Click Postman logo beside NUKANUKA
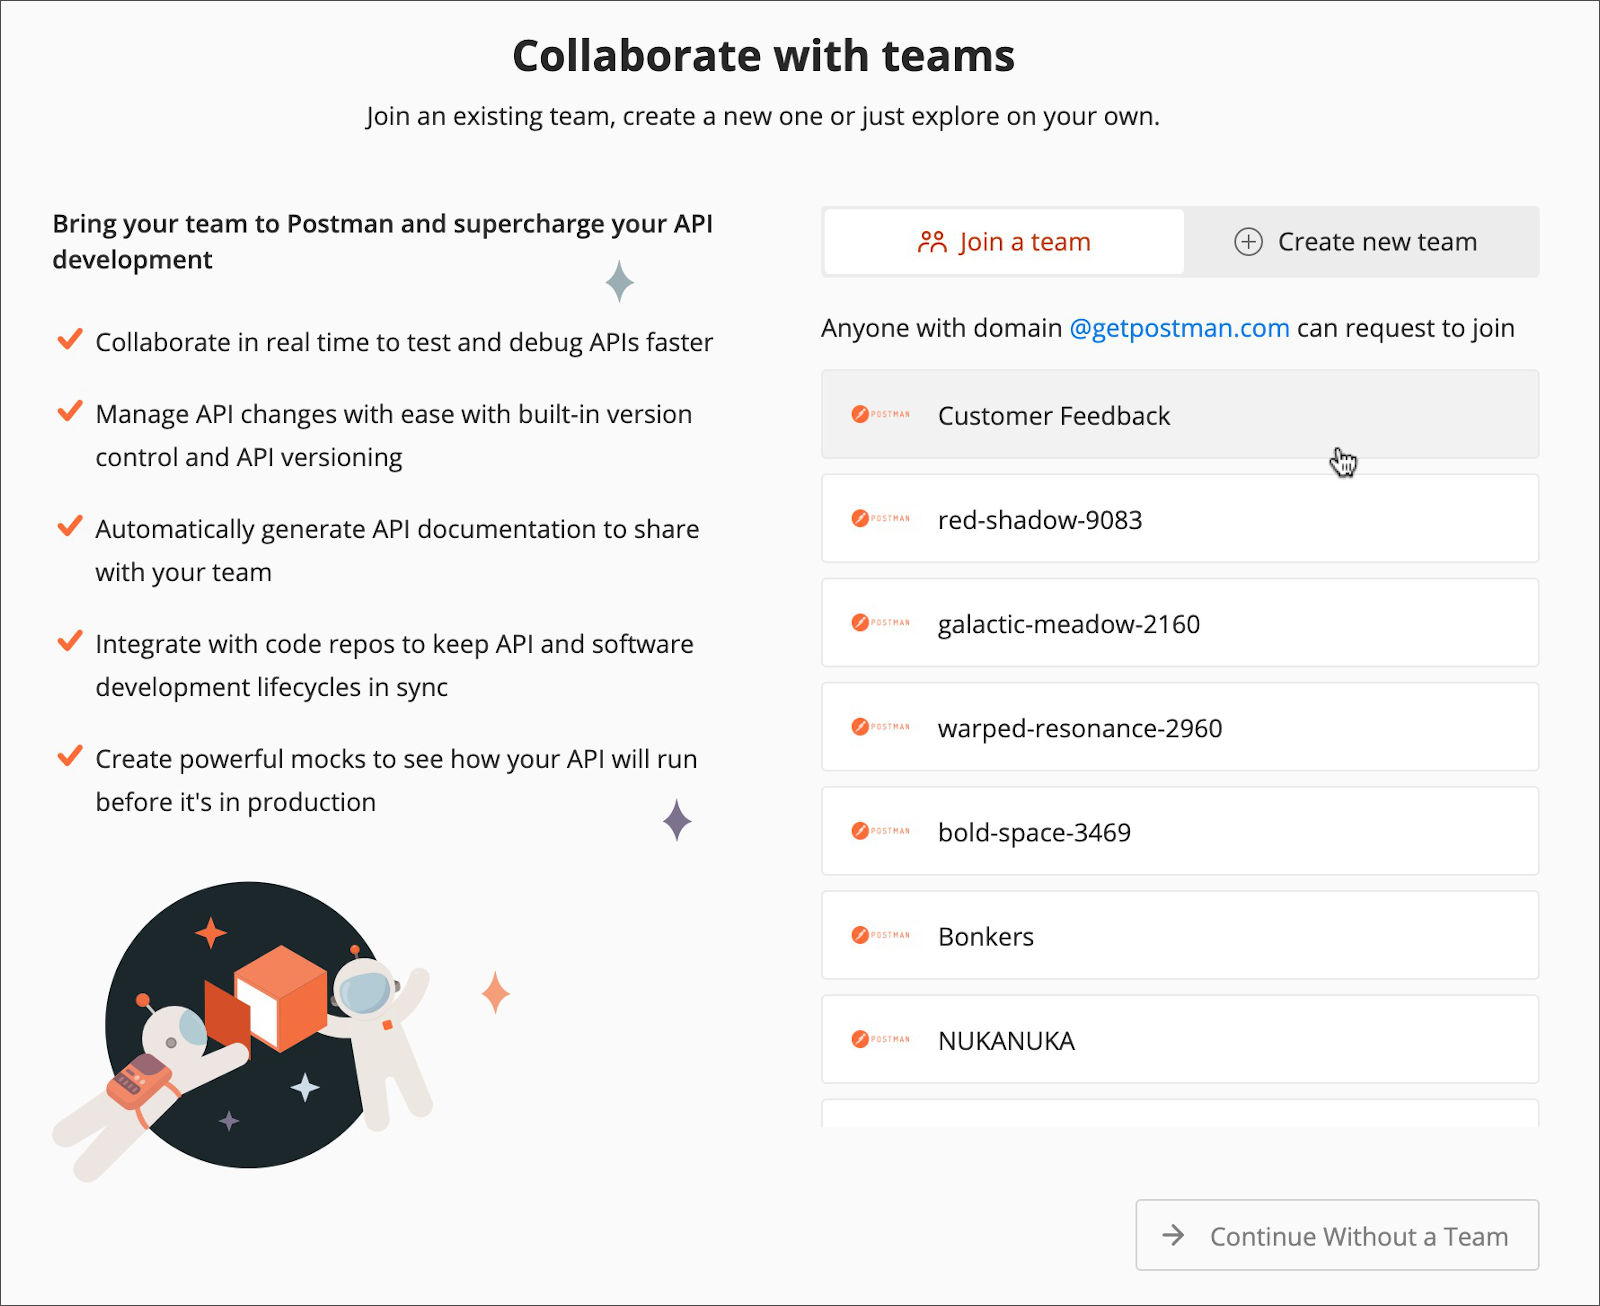The image size is (1600, 1306). (880, 1038)
